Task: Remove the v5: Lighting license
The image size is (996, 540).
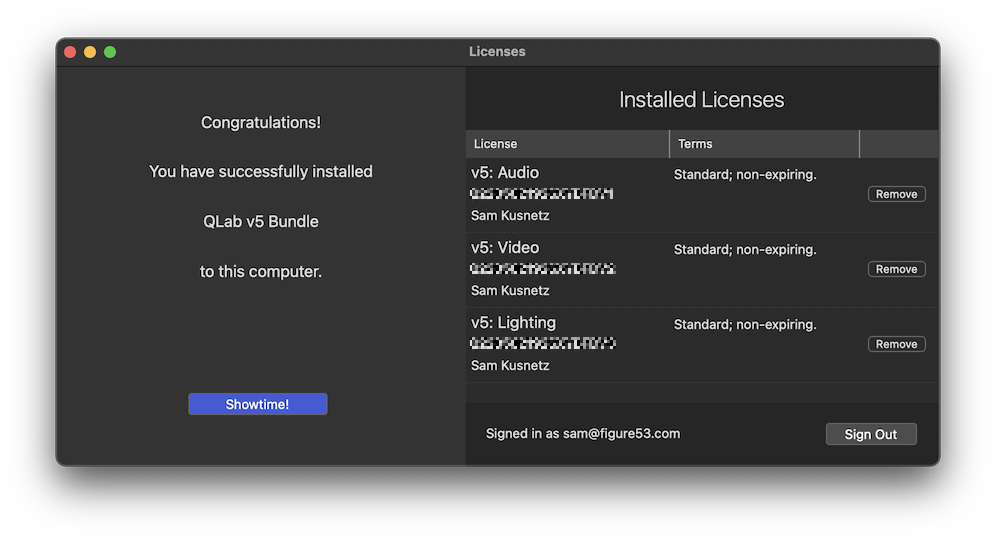Action: click(896, 344)
